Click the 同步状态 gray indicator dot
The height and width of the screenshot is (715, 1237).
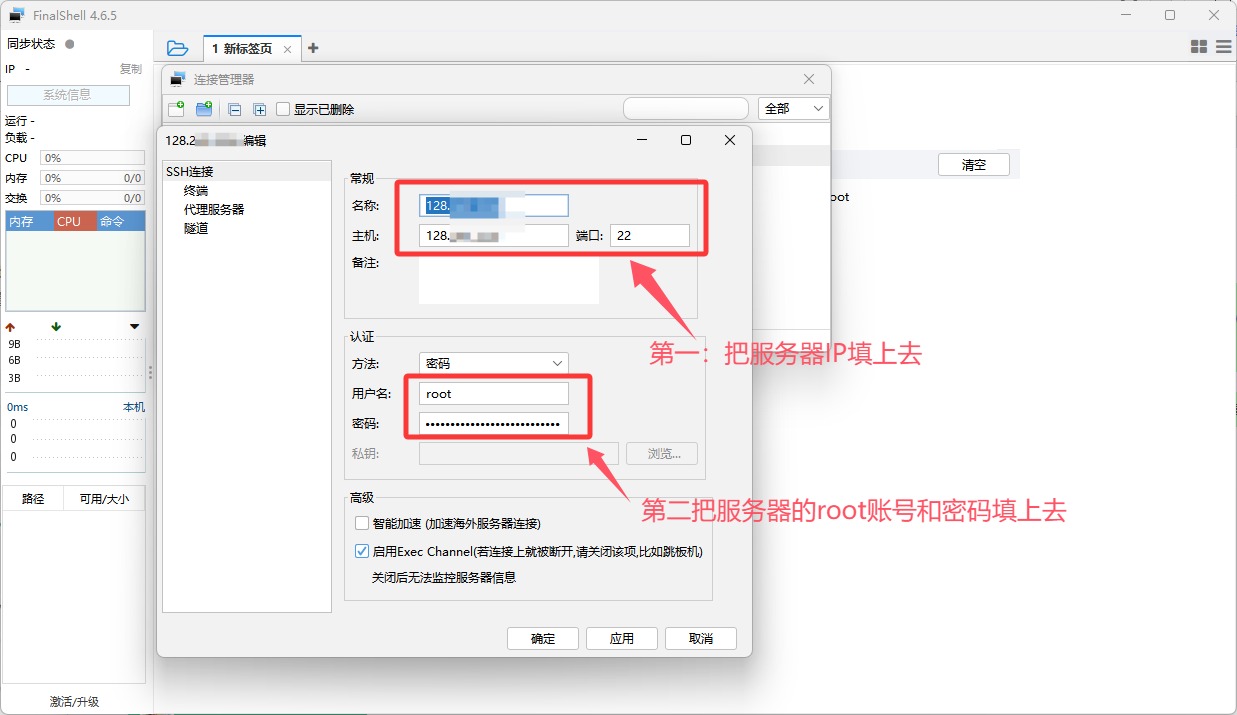70,44
